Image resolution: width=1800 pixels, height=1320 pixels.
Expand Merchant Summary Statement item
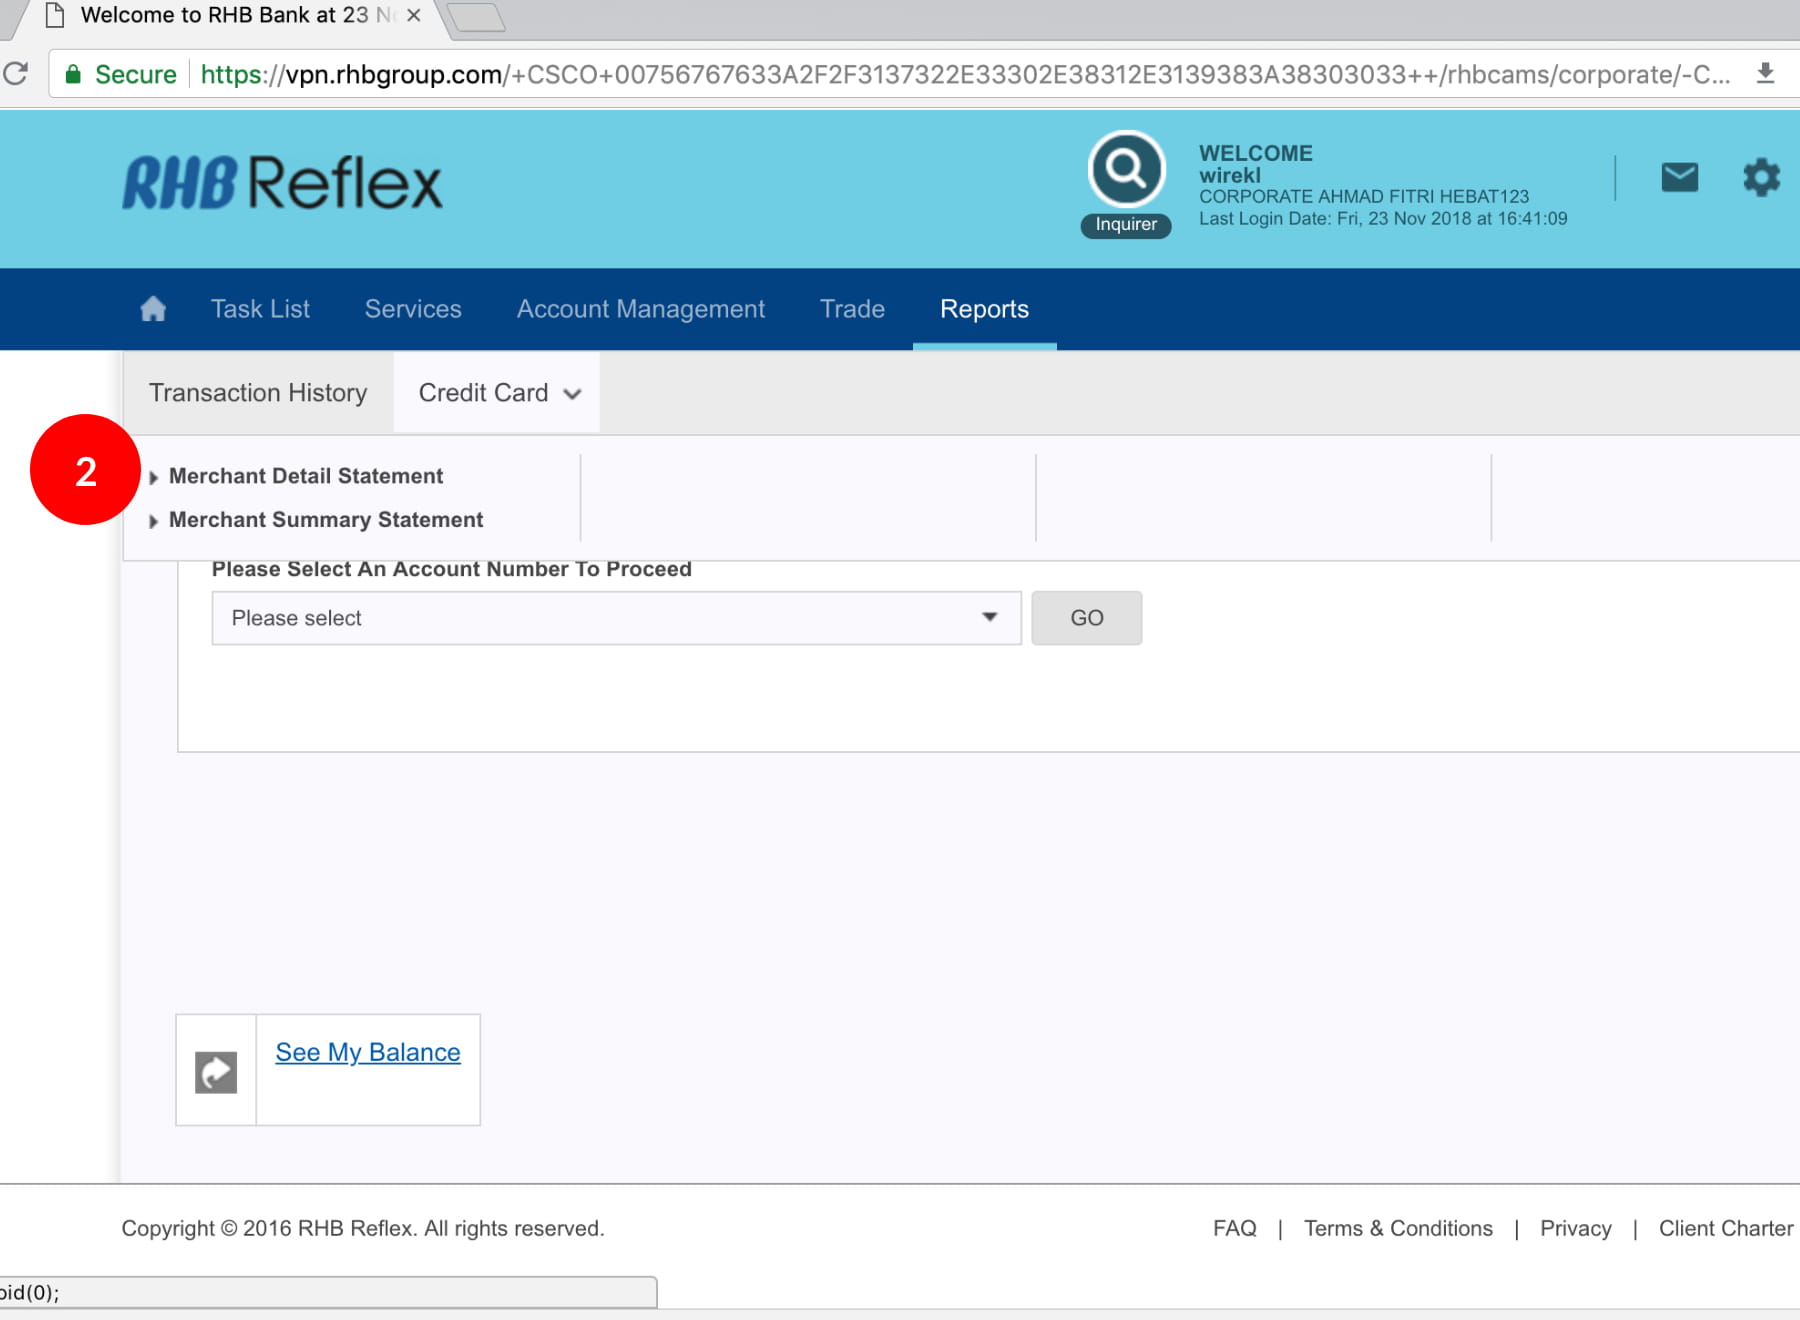[325, 520]
